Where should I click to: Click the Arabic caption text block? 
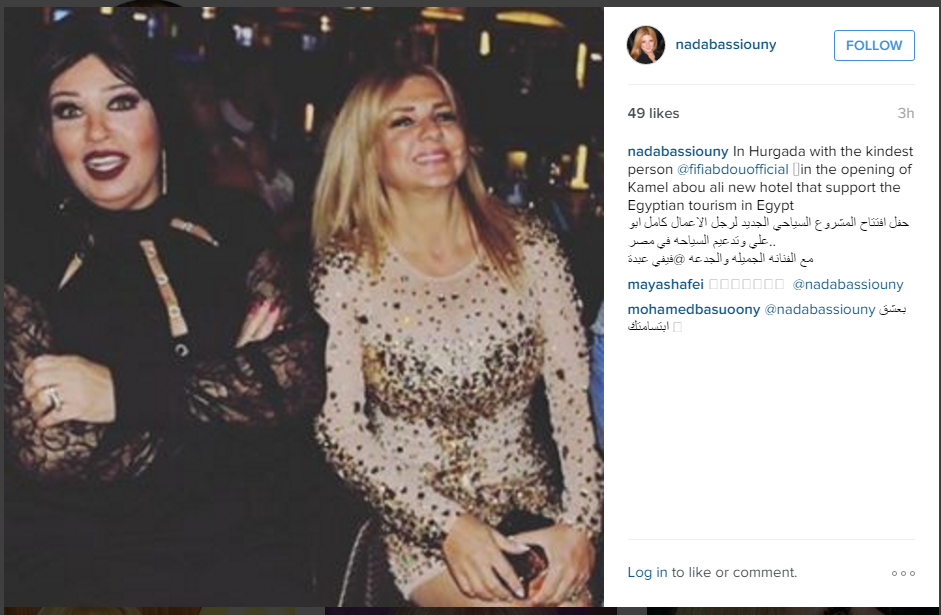[x=768, y=241]
